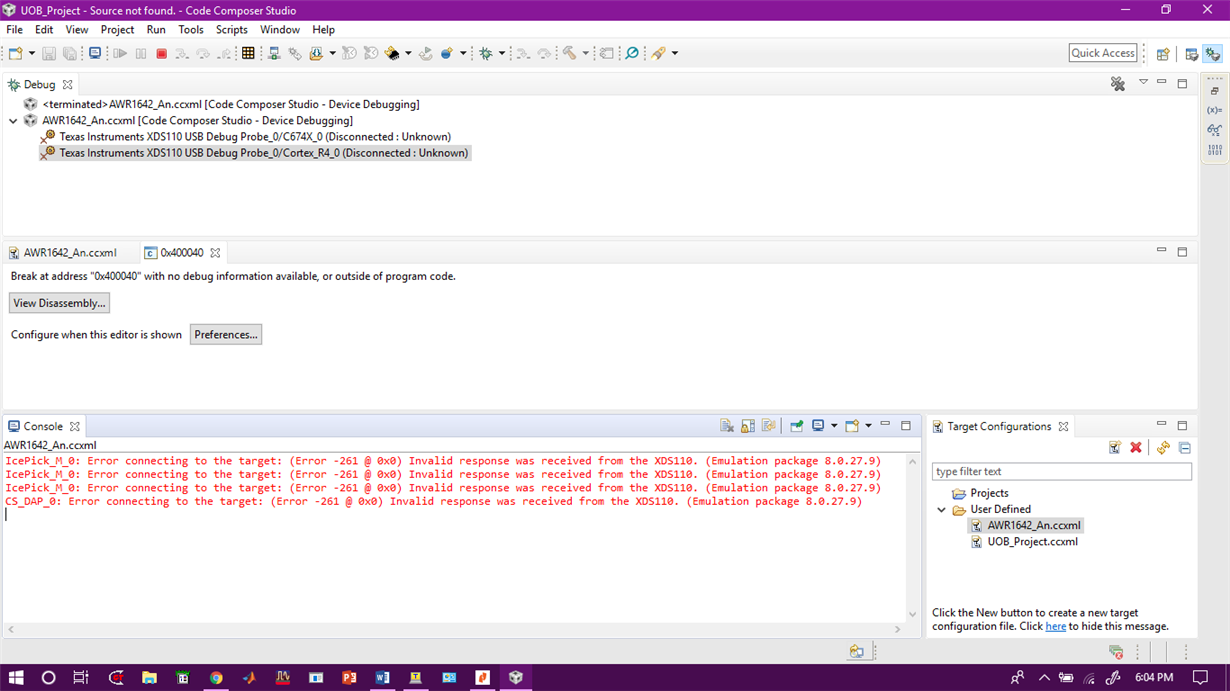Switch to 0x400040 editor tab
Viewport: 1230px width, 691px height.
tap(182, 253)
